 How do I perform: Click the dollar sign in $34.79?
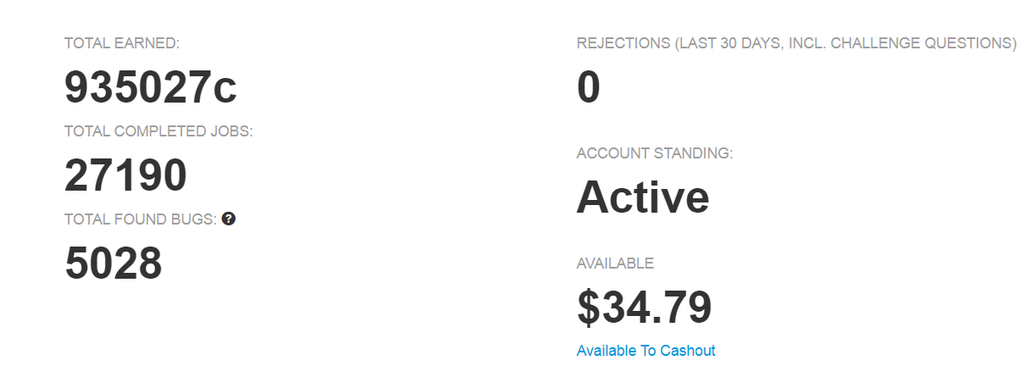click(588, 307)
